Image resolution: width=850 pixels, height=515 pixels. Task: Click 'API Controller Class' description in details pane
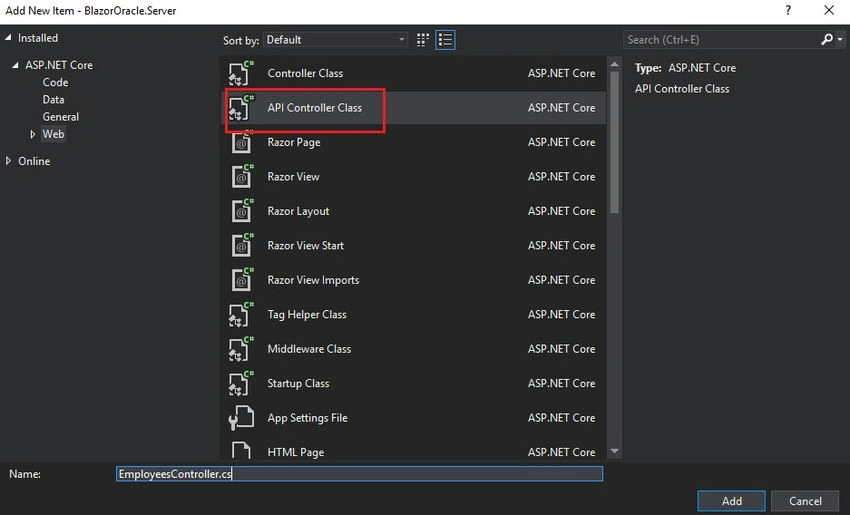coord(682,89)
